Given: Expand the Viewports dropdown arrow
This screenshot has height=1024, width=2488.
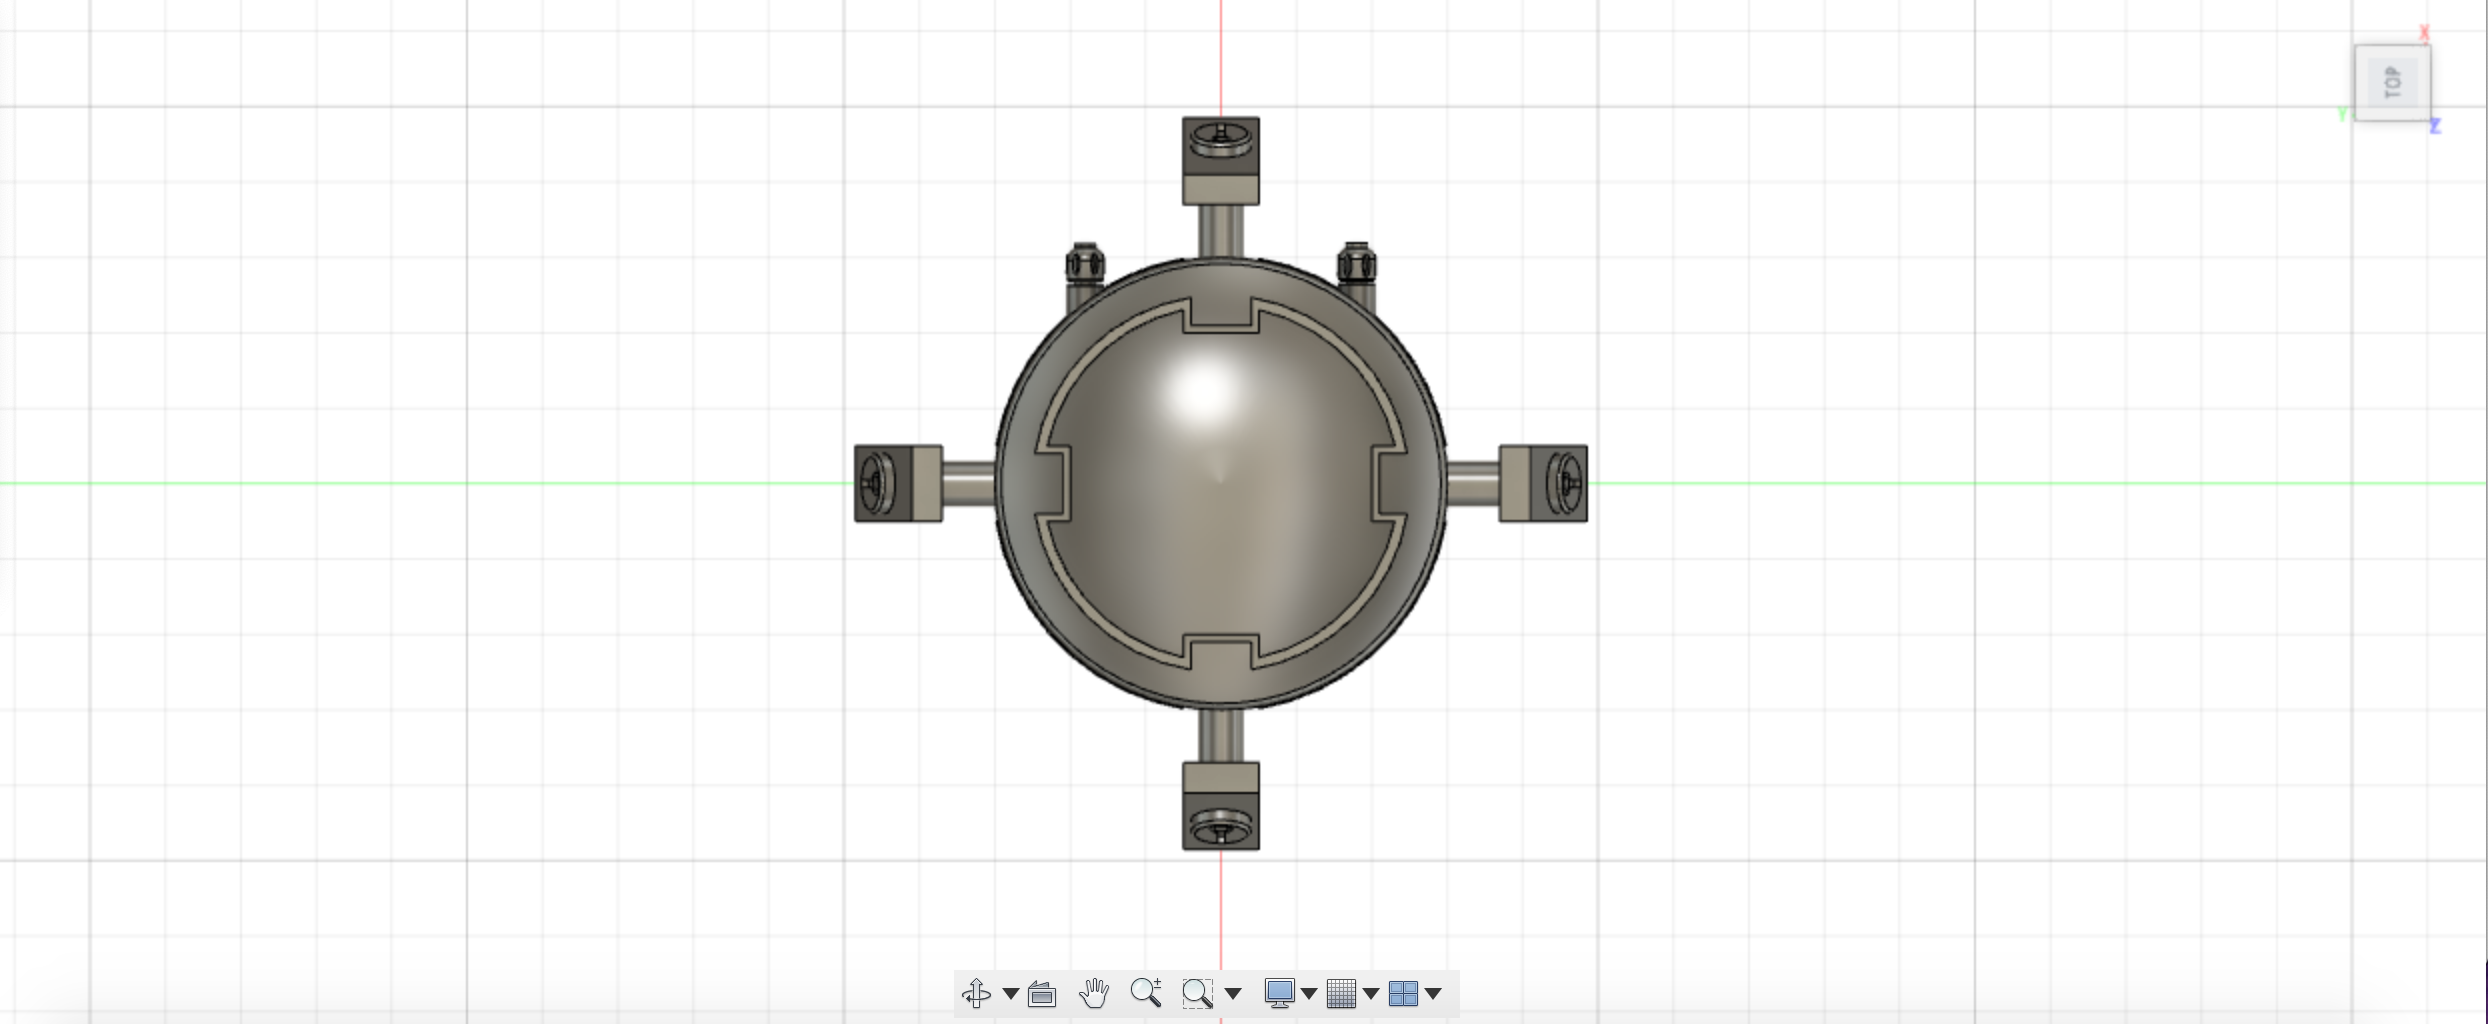Looking at the screenshot, I should 1433,994.
